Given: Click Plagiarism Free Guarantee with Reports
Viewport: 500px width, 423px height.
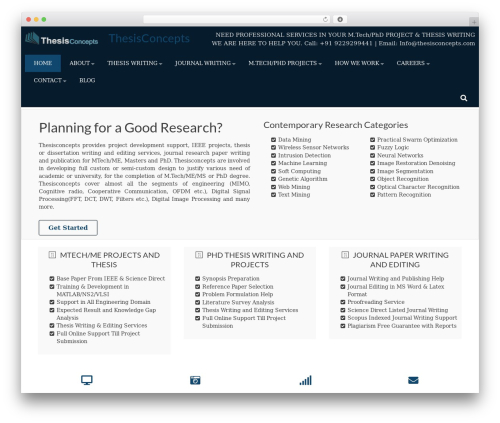Looking at the screenshot, I should tap(402, 326).
